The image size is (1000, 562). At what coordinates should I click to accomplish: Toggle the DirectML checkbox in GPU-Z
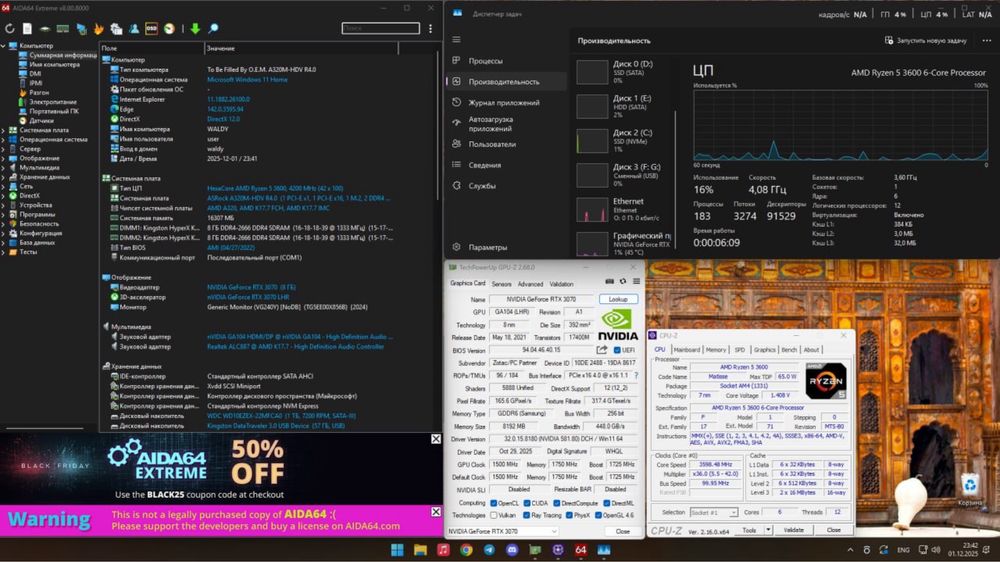pyautogui.click(x=607, y=503)
